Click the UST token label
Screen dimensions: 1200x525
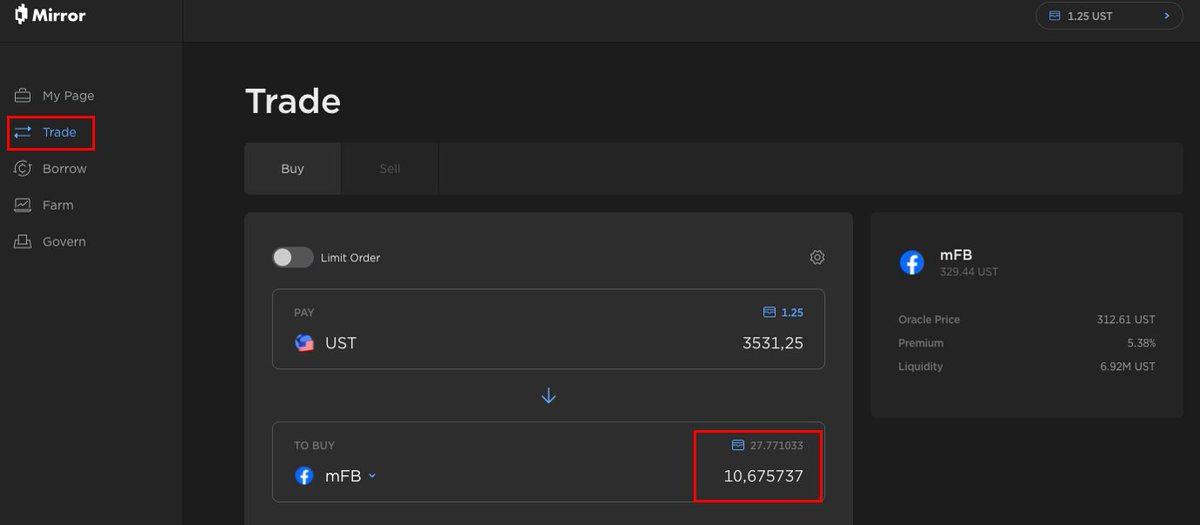coord(341,343)
